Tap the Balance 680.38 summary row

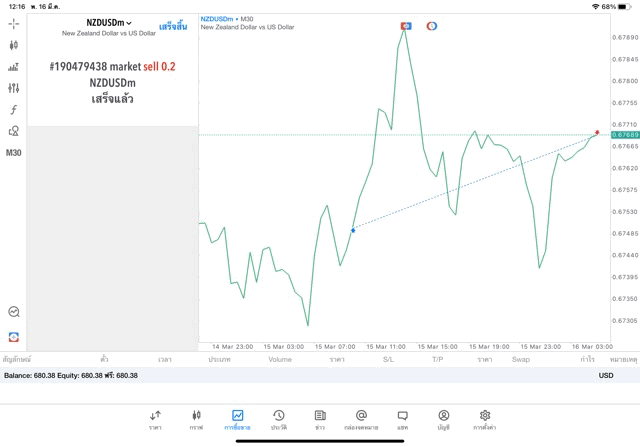tap(320, 376)
